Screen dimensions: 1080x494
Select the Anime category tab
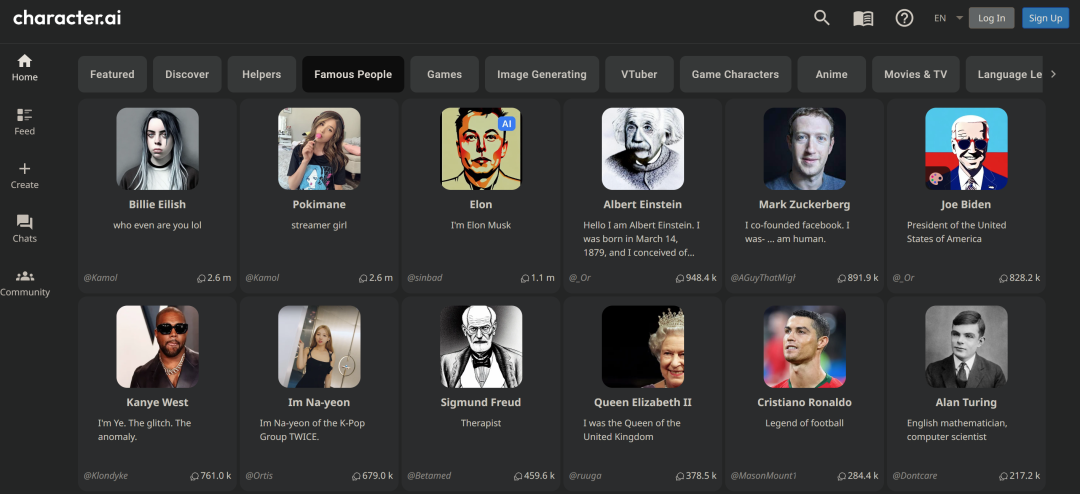[x=831, y=74]
